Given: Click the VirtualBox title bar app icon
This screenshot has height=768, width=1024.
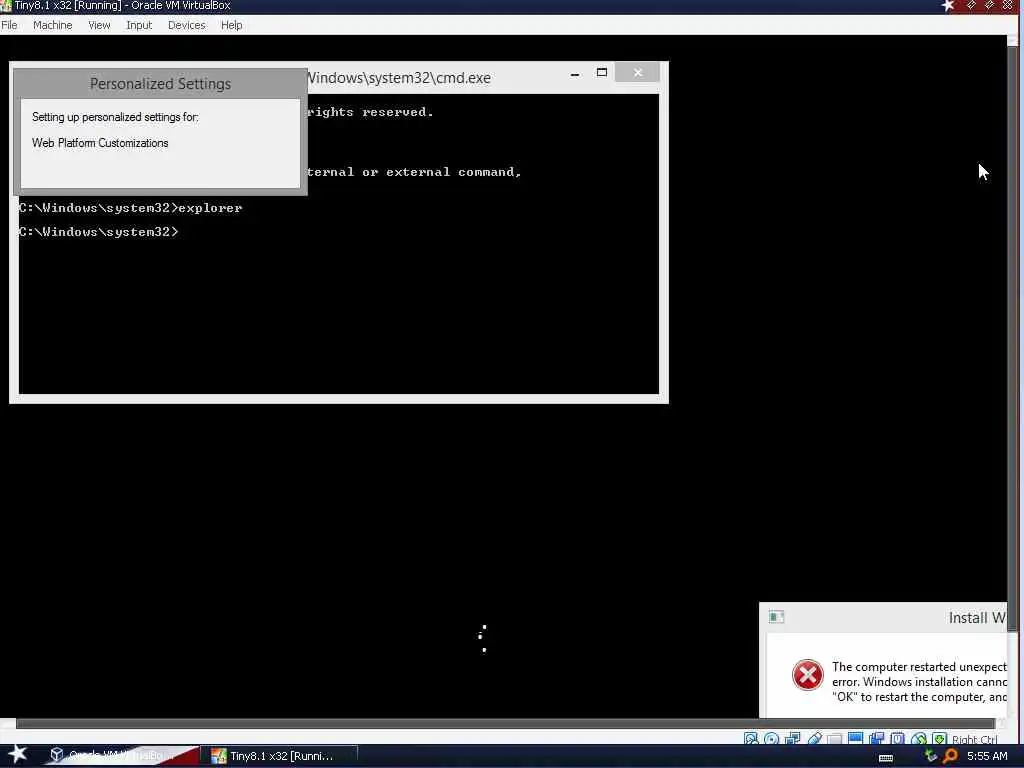Looking at the screenshot, I should tap(6, 6).
